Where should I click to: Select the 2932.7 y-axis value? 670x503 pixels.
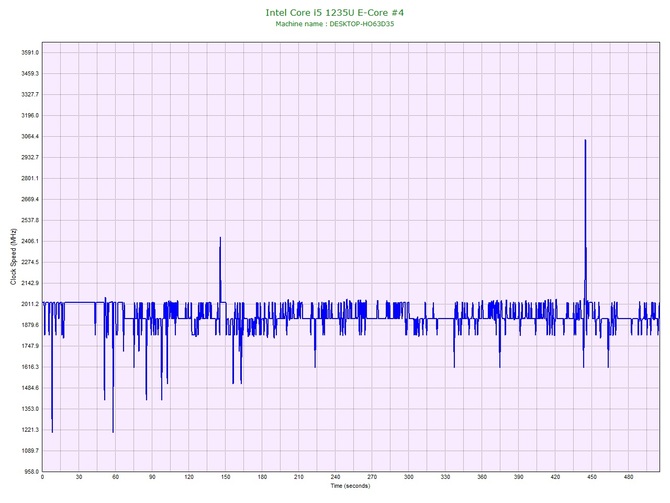(x=30, y=157)
